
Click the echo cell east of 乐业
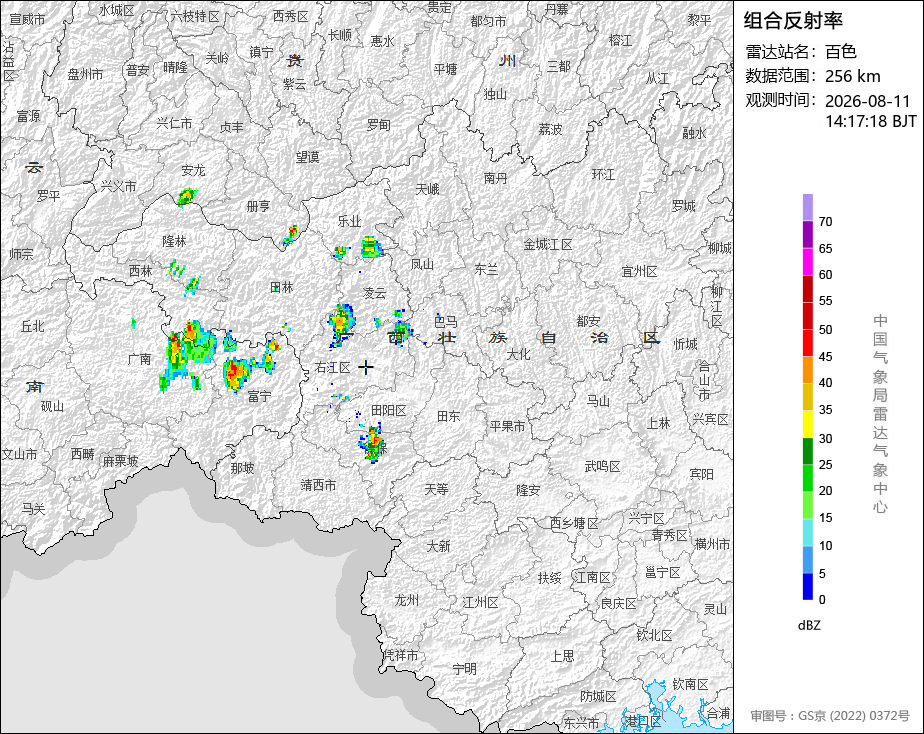pyautogui.click(x=371, y=247)
